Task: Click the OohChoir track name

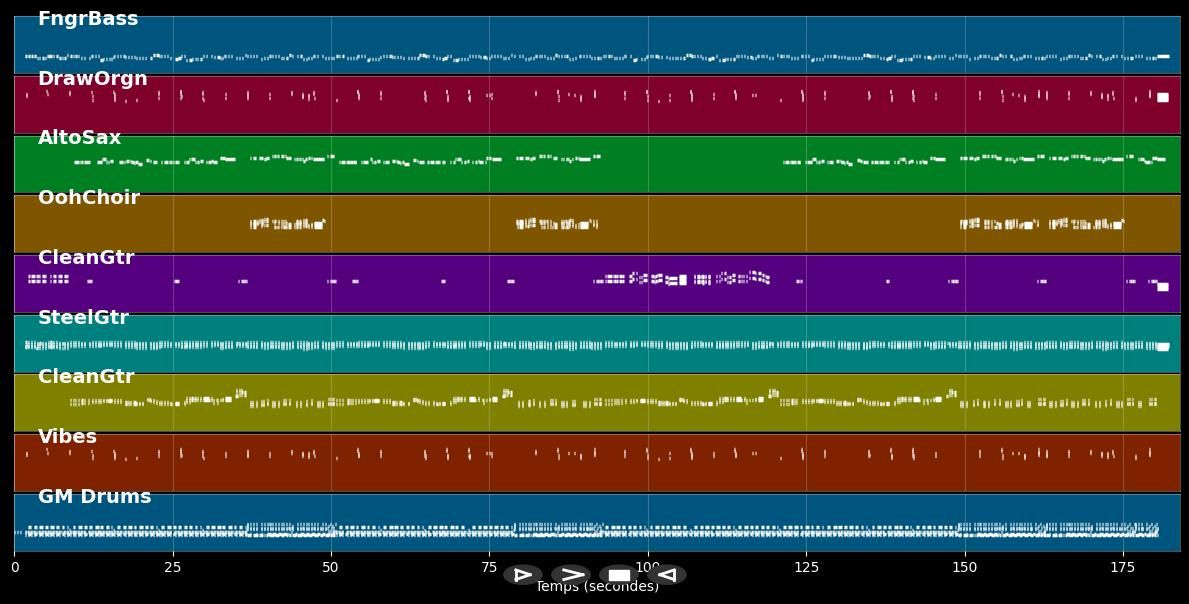Action: click(89, 198)
